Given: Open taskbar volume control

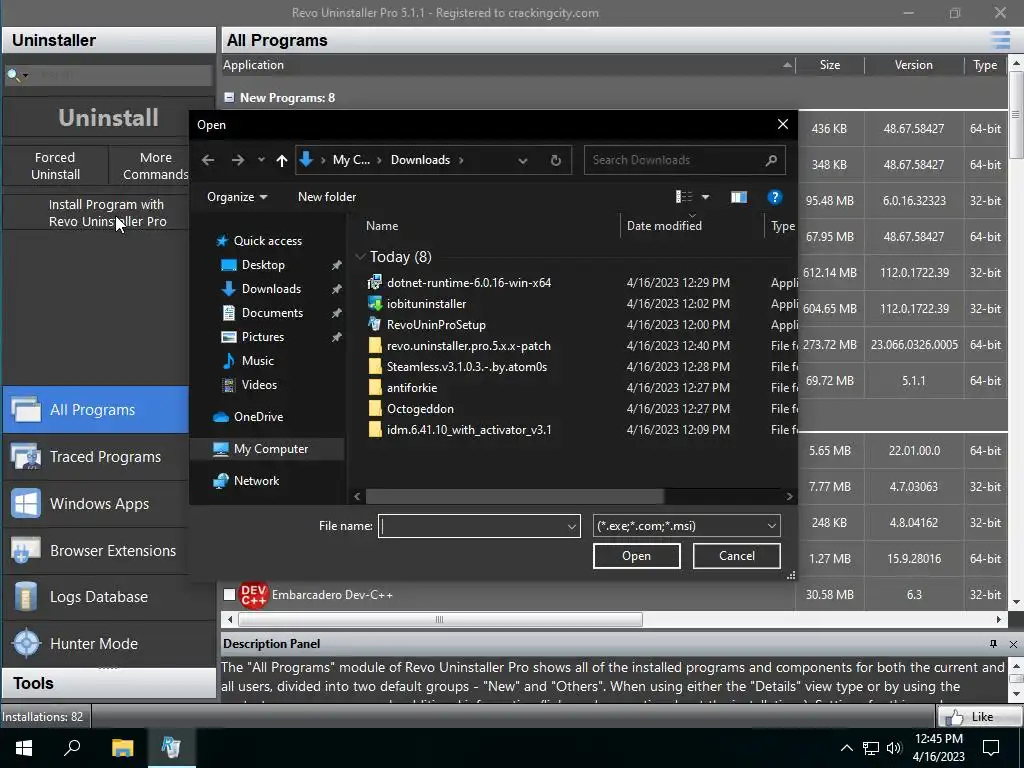Looking at the screenshot, I should coord(894,748).
